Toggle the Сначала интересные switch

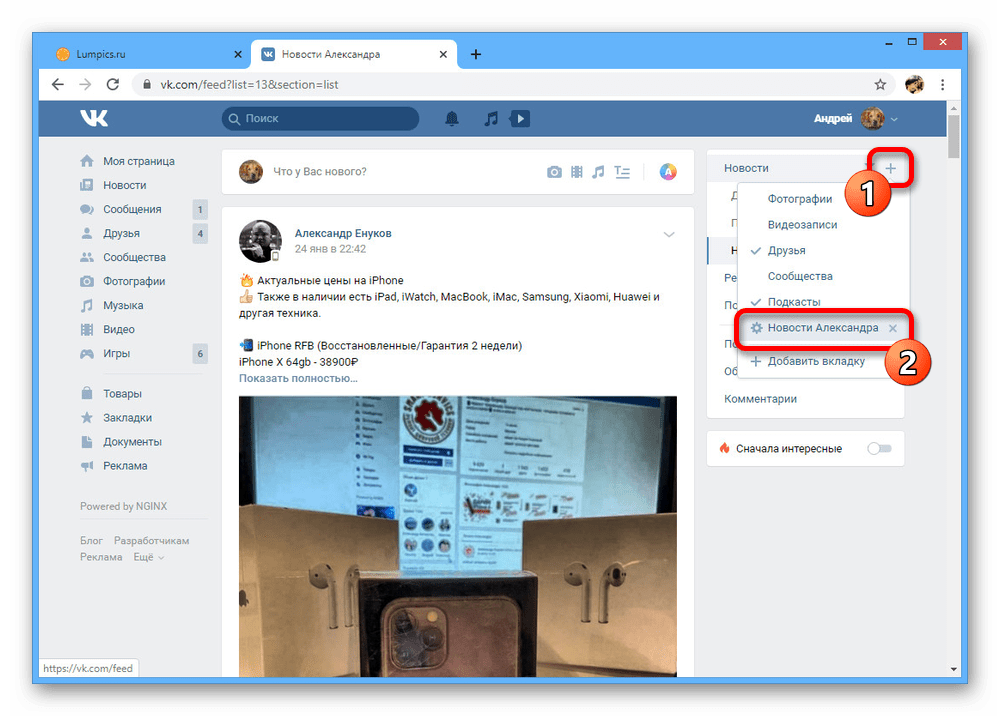[878, 449]
